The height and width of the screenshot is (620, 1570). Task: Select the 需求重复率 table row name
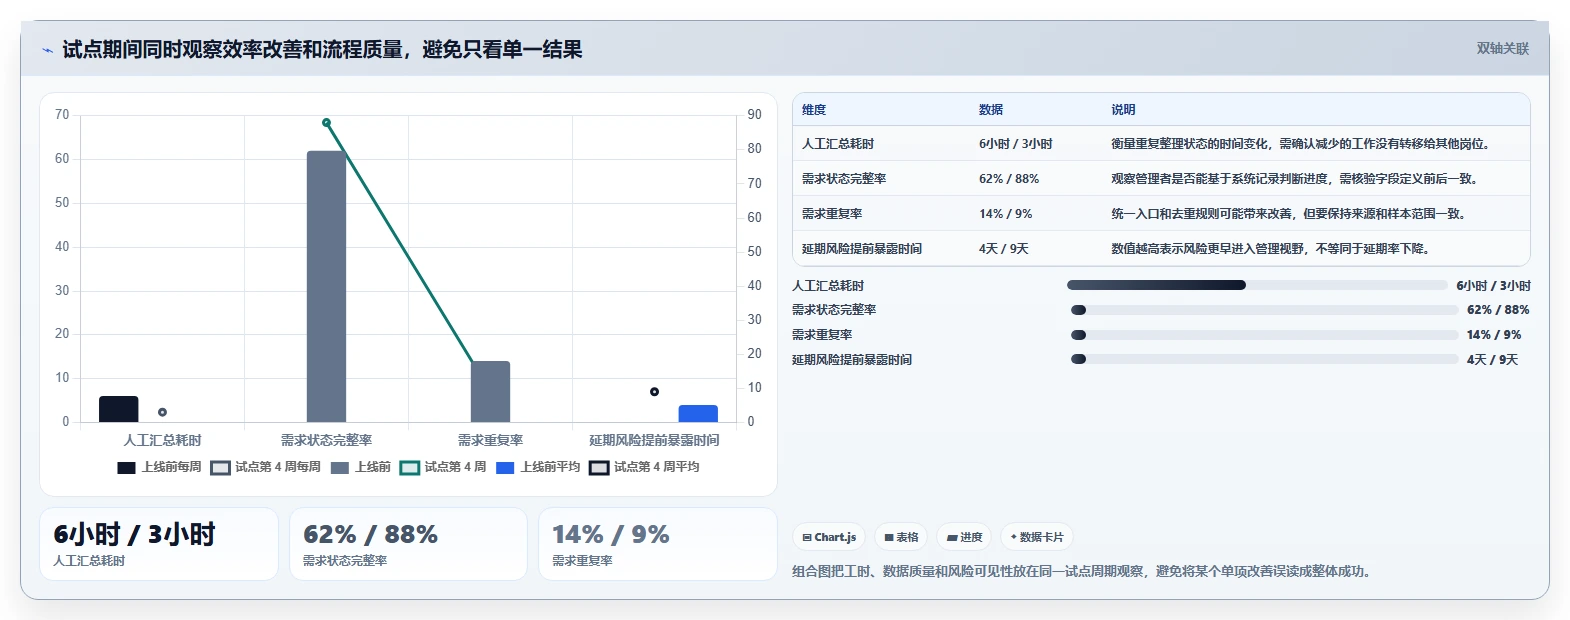tap(832, 214)
